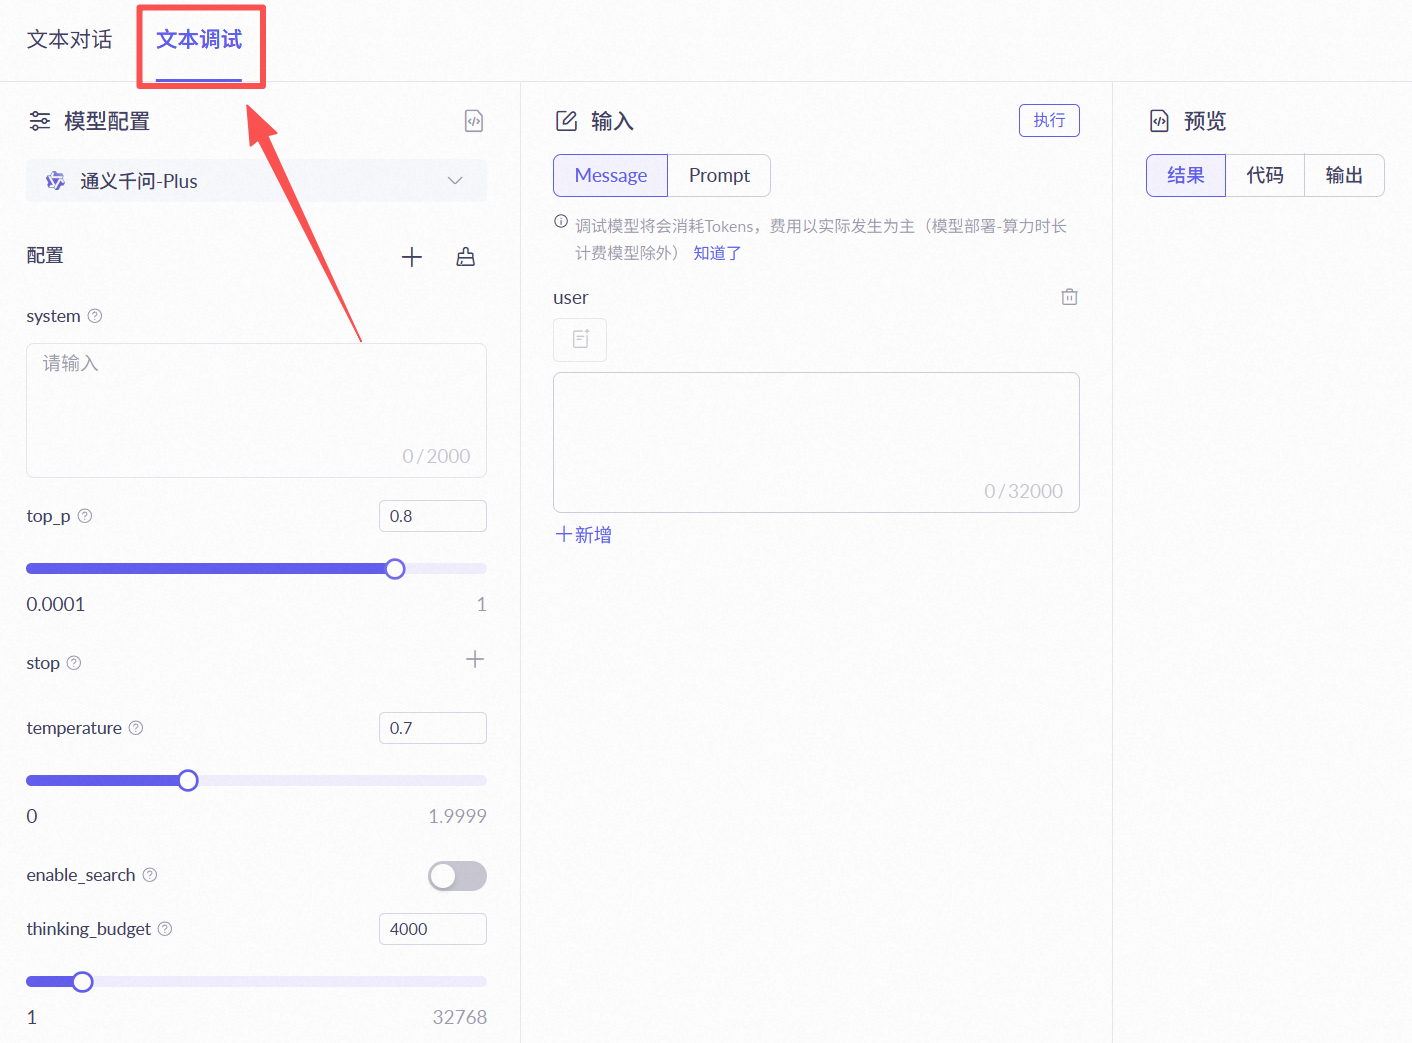Screen dimensions: 1412x1043
Task: Click the user role label
Action: pyautogui.click(x=571, y=297)
